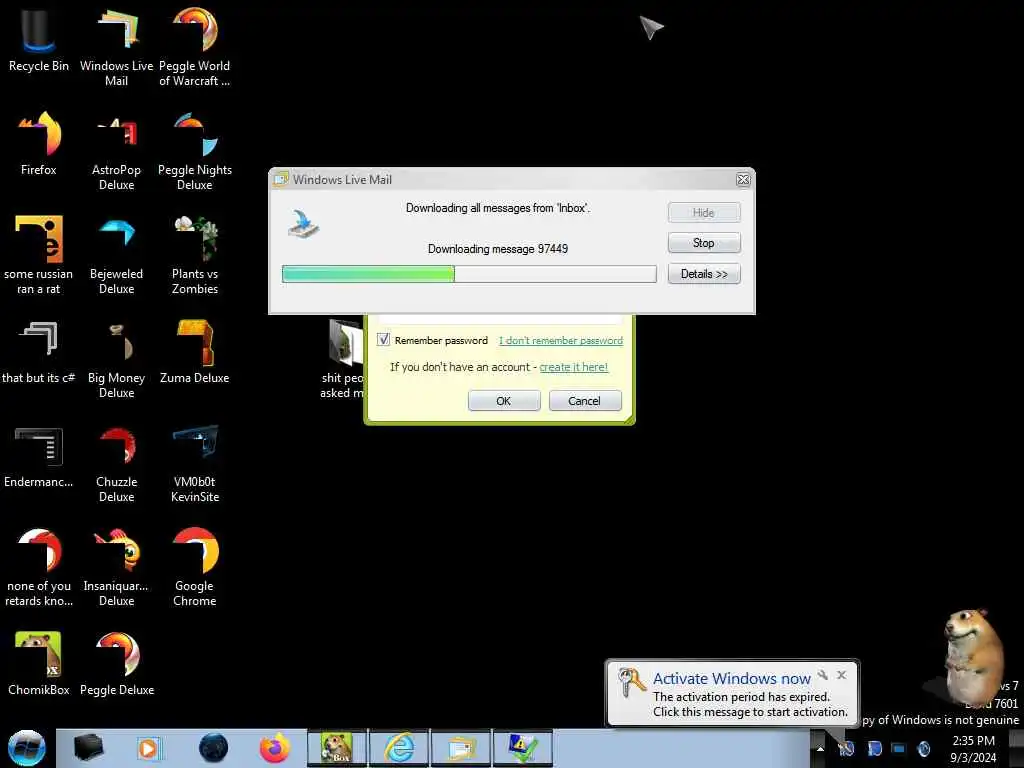
Task: Click the password field above Remember password
Action: [500, 319]
